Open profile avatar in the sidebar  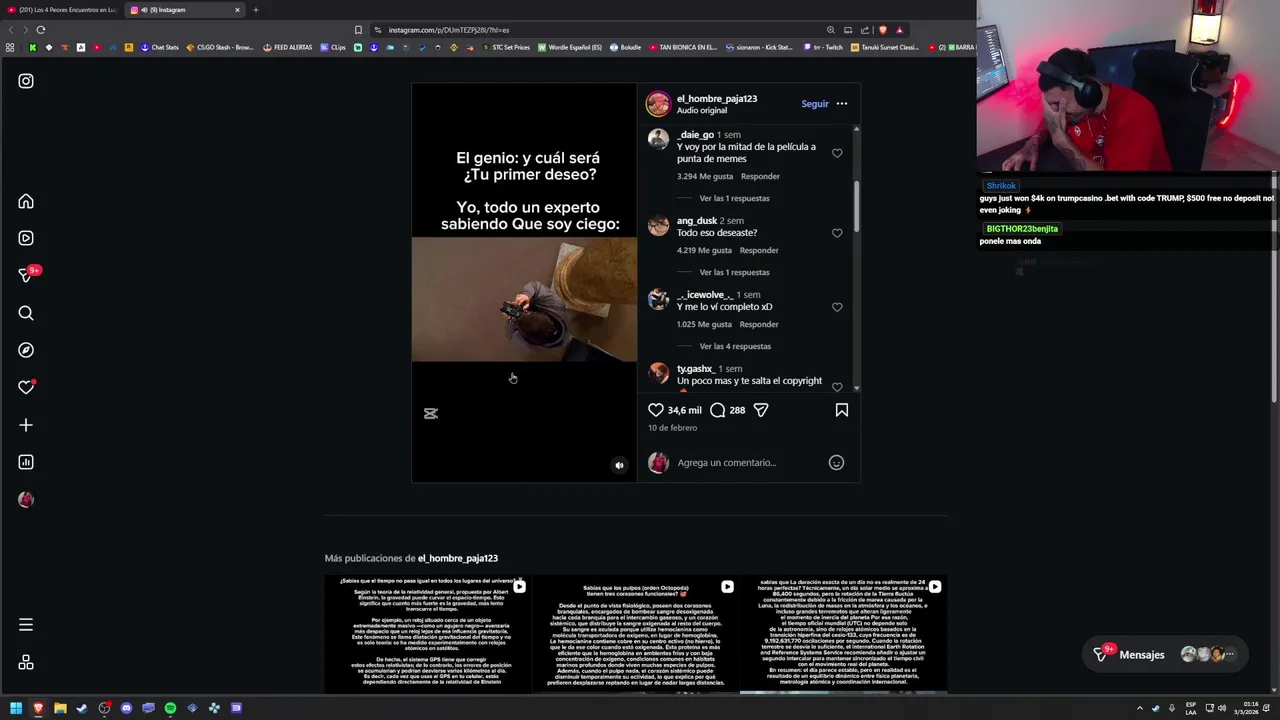[x=26, y=499]
